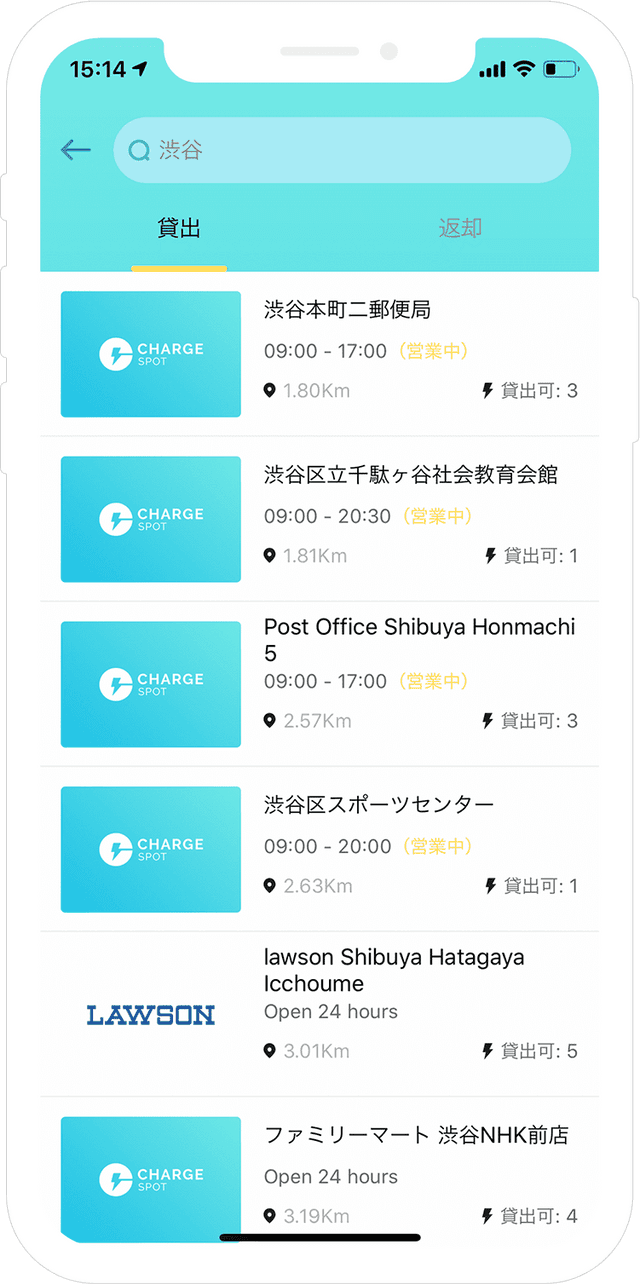
Task: Tap lightning icon for 渋谷区スポーツセンター availability
Action: click(x=490, y=886)
